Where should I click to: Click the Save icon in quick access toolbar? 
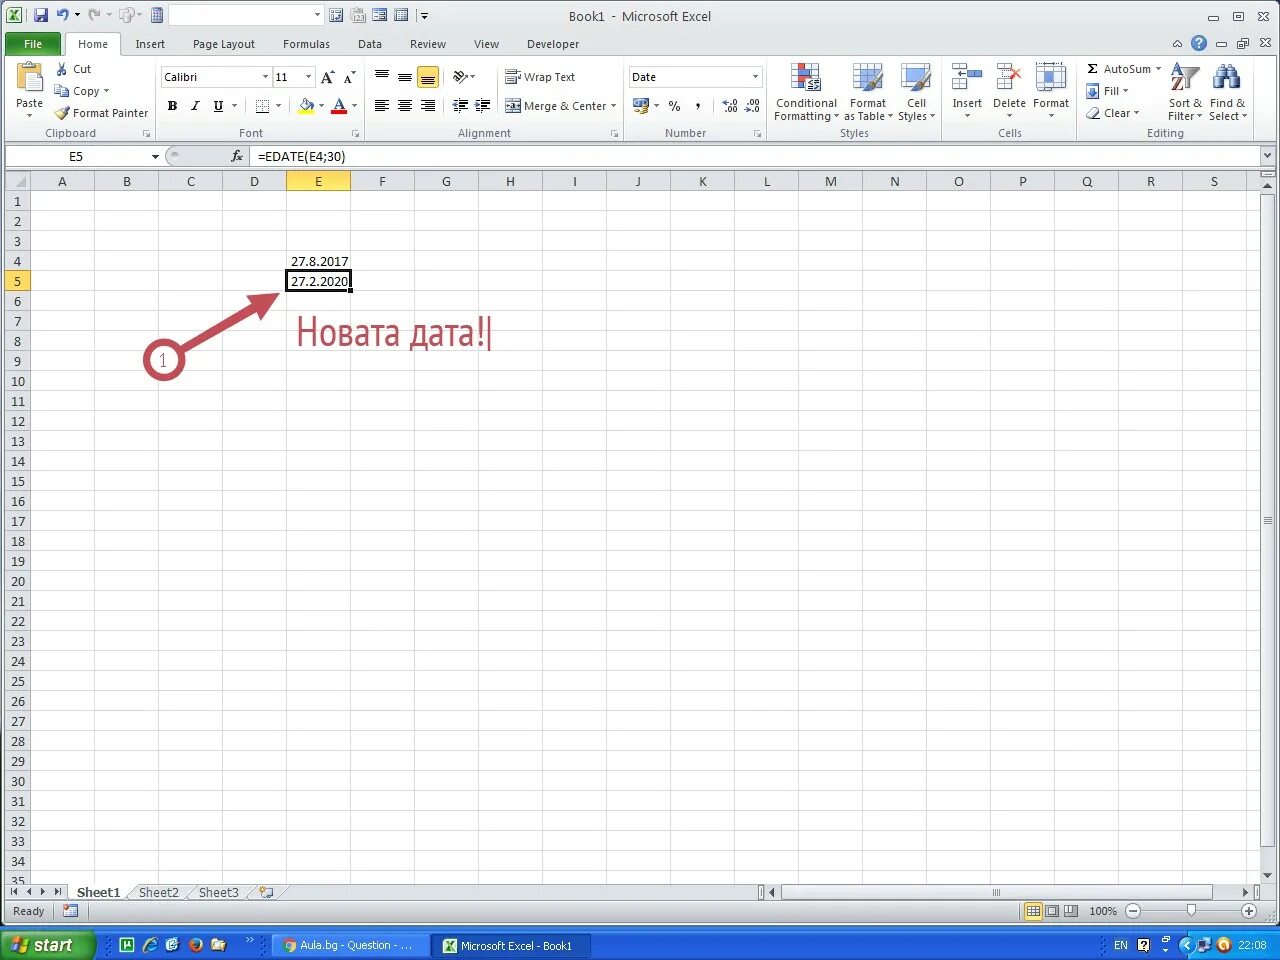pos(41,15)
